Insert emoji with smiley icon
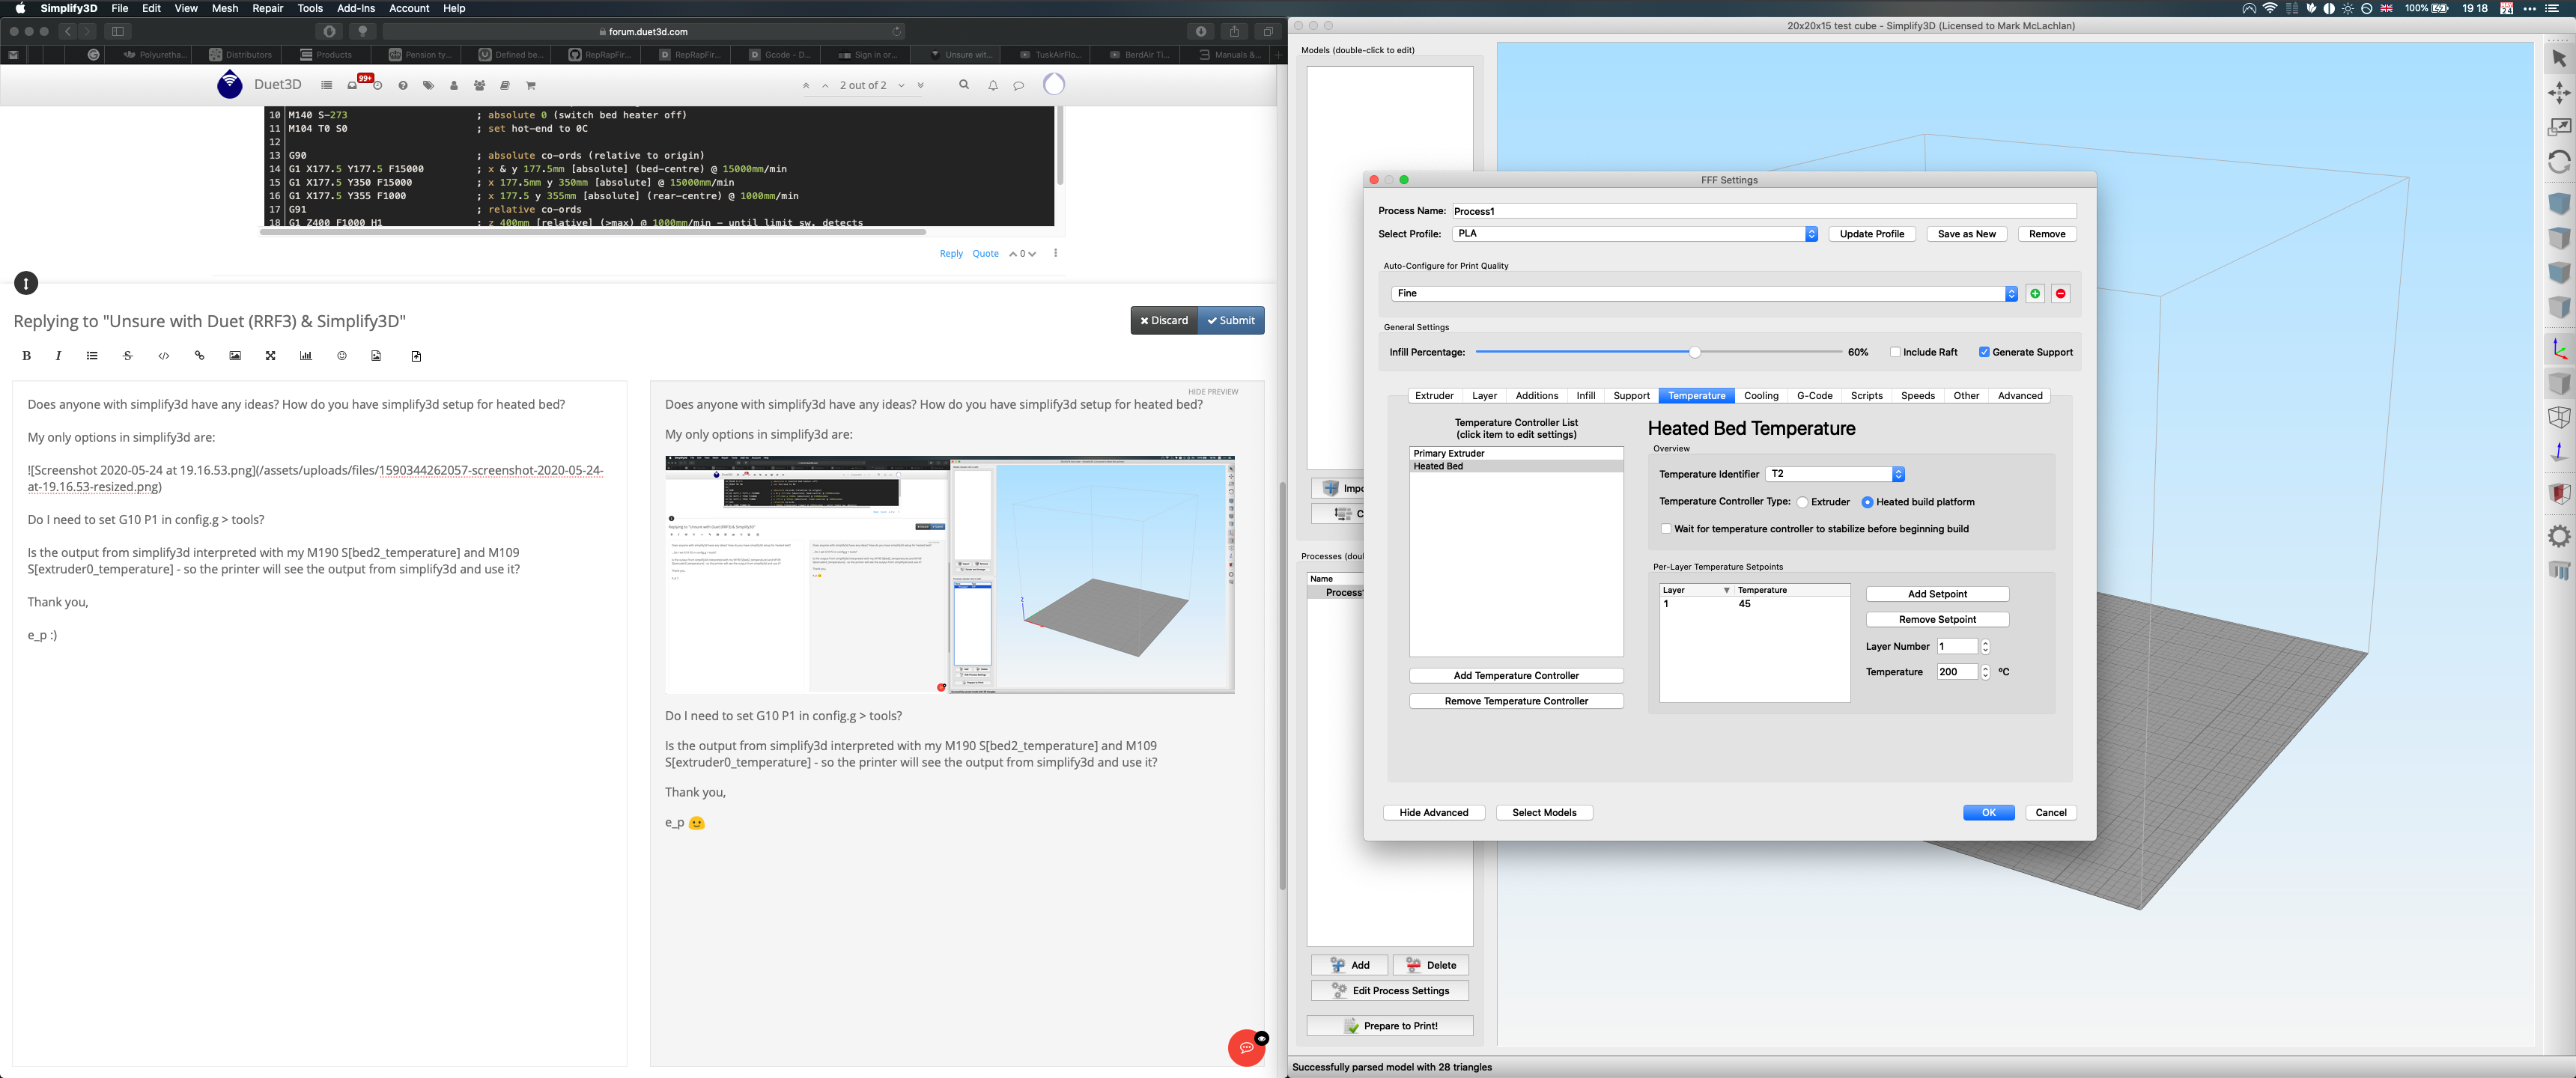This screenshot has height=1078, width=2576. (342, 356)
